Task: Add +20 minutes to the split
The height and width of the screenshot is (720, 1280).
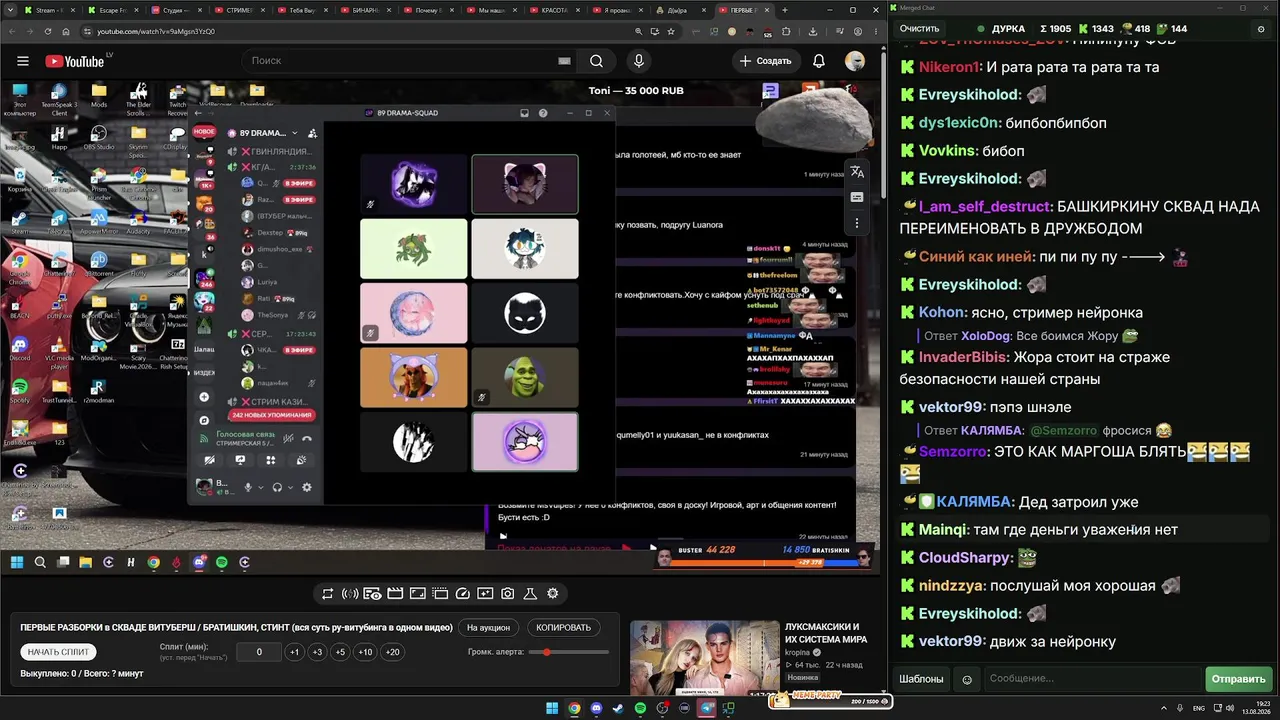Action: [393, 652]
